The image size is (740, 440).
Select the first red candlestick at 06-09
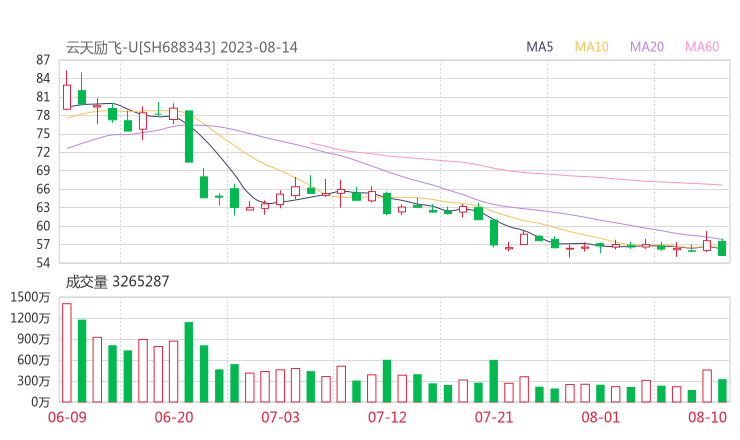tap(67, 97)
